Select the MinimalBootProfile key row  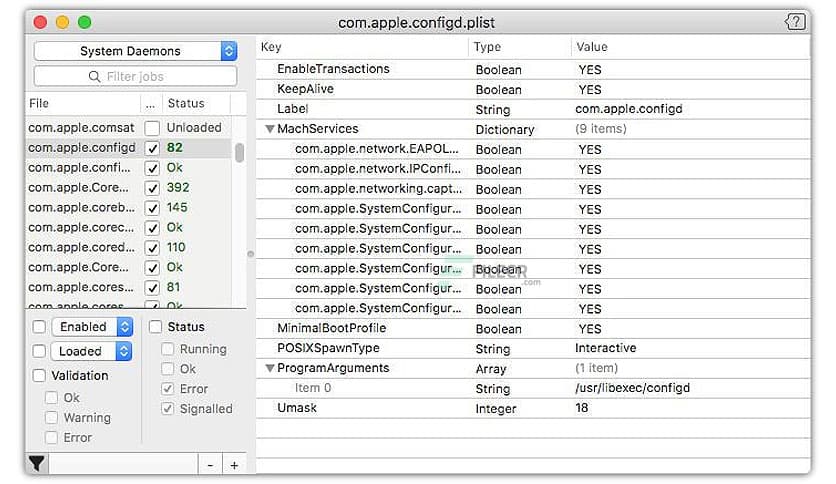(x=533, y=328)
